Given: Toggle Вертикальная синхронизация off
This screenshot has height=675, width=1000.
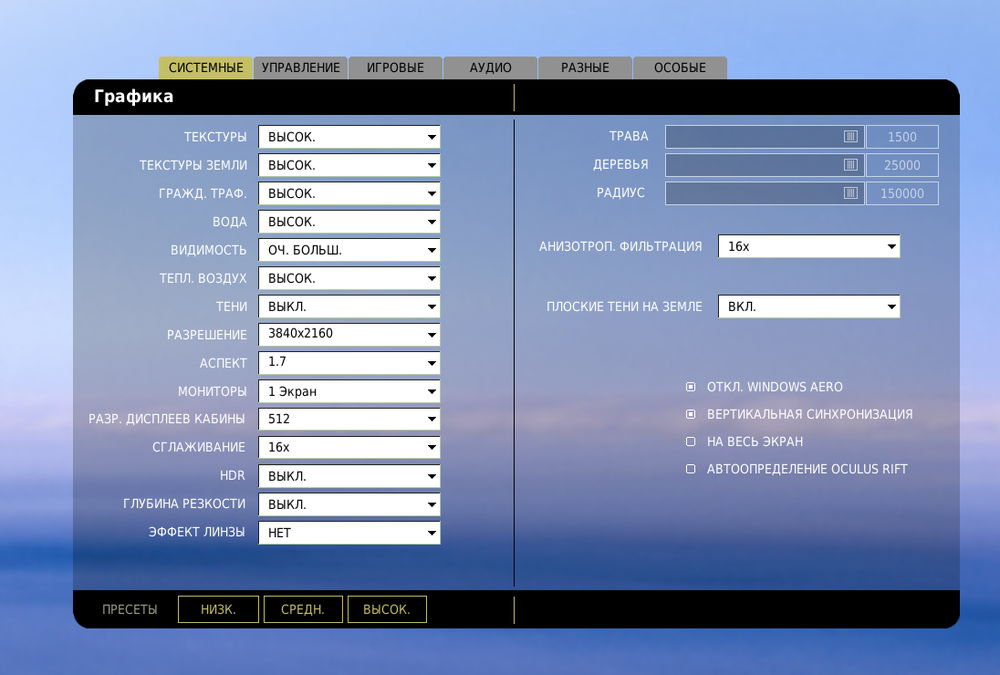Looking at the screenshot, I should [690, 413].
